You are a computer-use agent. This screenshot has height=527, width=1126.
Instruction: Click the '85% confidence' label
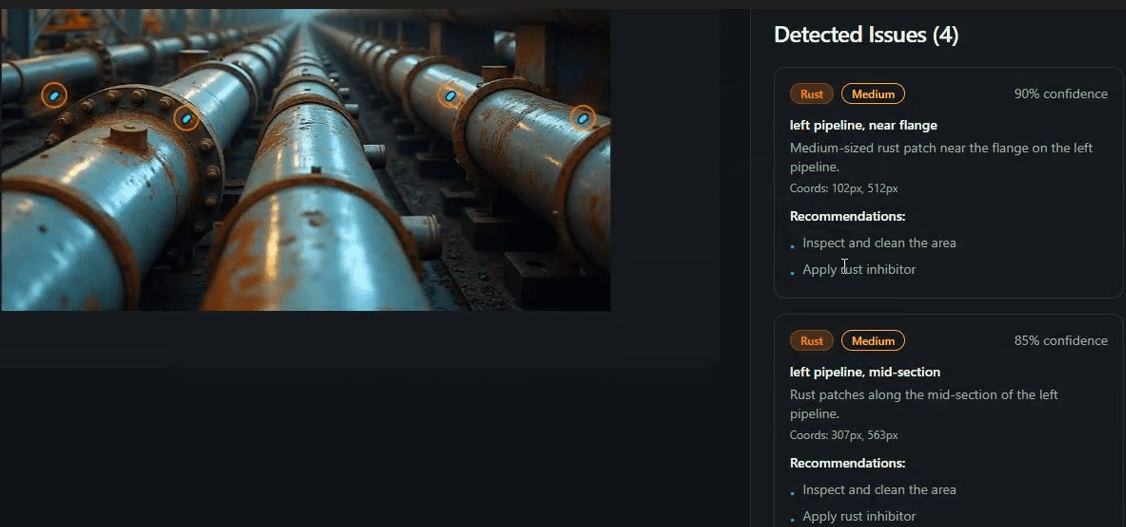tap(1061, 341)
